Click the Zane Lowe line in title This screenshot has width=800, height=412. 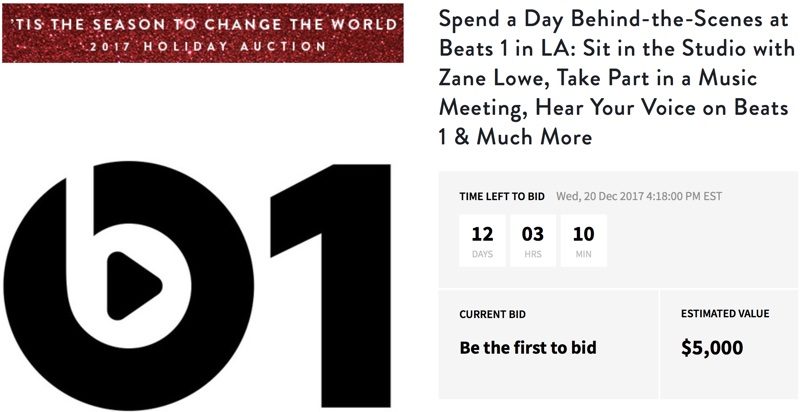(598, 78)
